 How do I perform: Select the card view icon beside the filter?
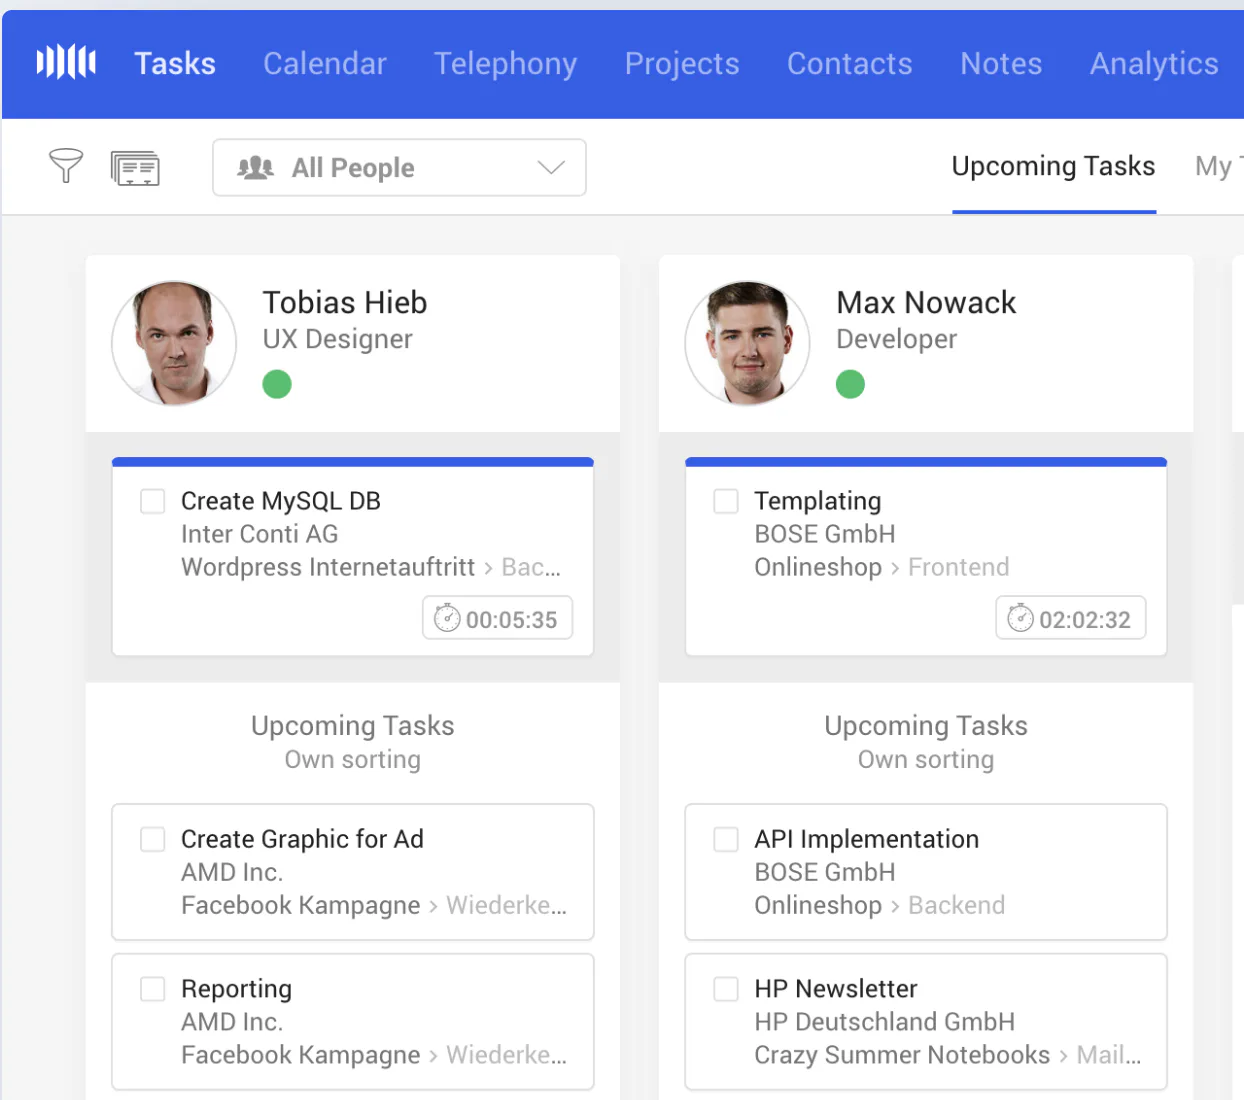(x=135, y=167)
